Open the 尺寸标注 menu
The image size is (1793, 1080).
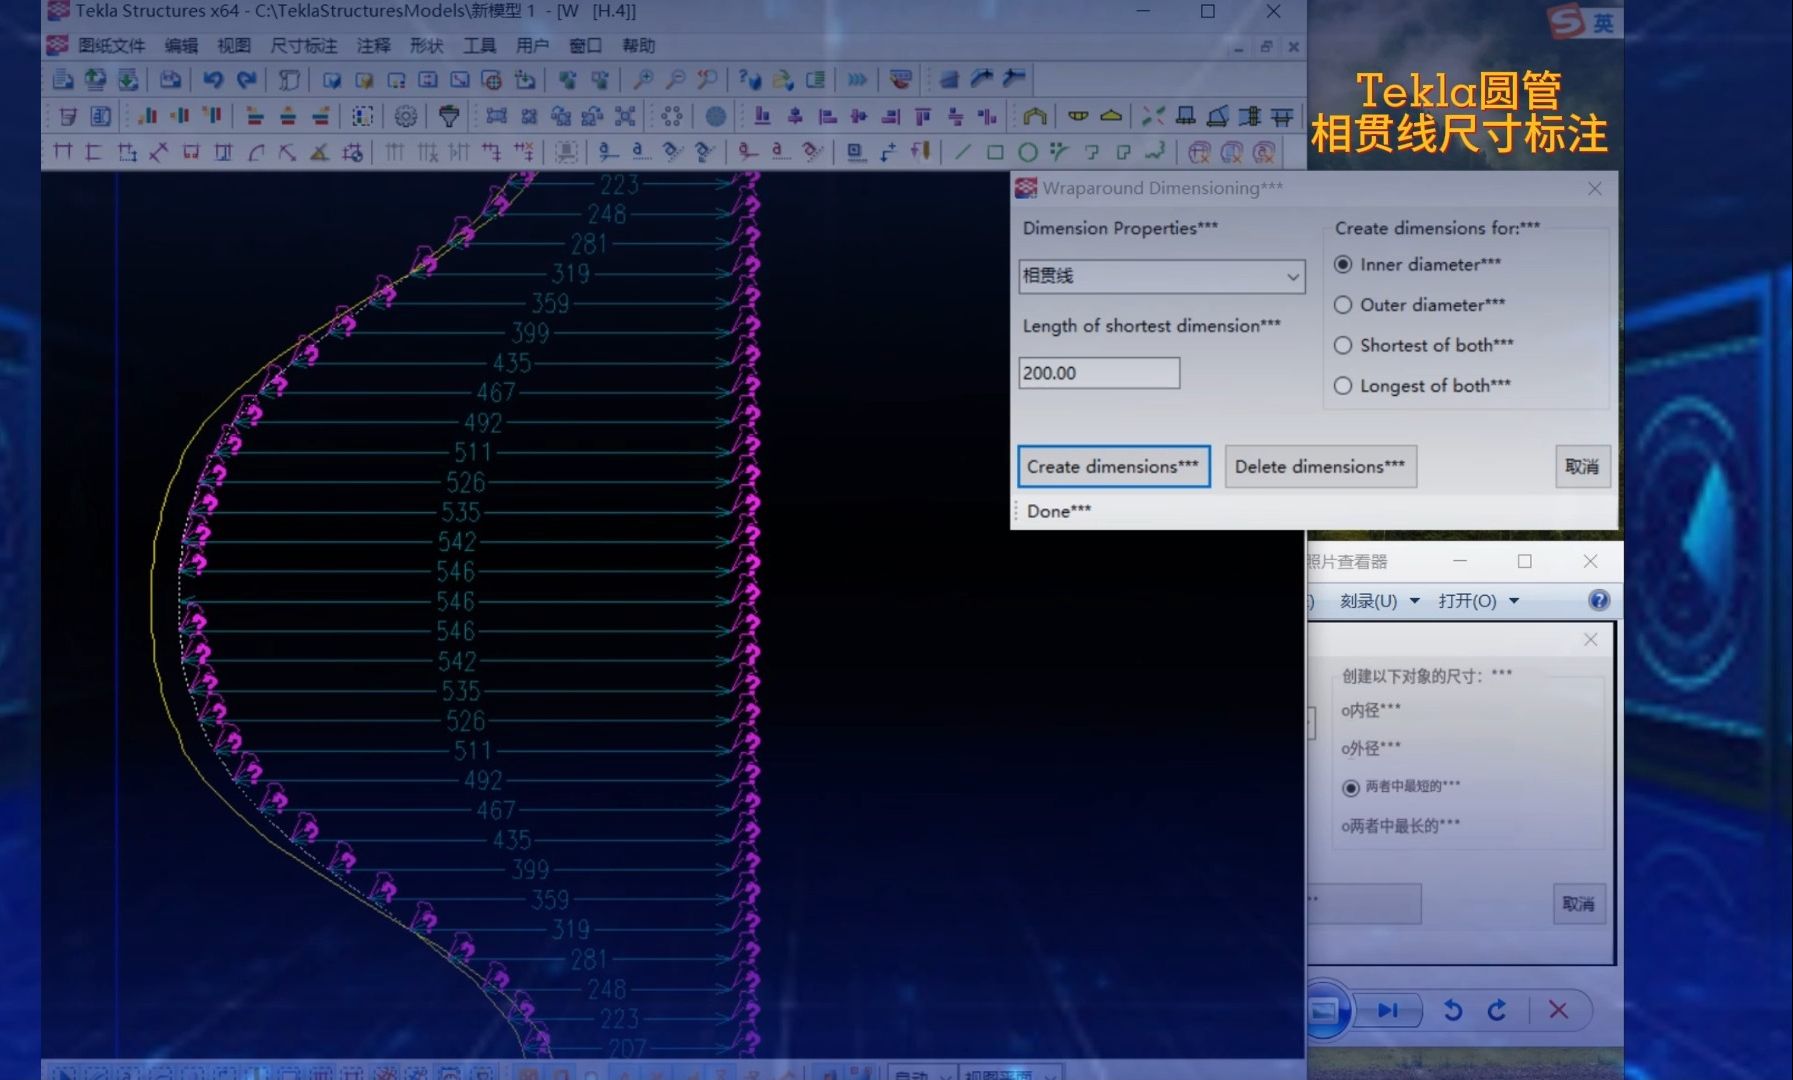pyautogui.click(x=303, y=46)
